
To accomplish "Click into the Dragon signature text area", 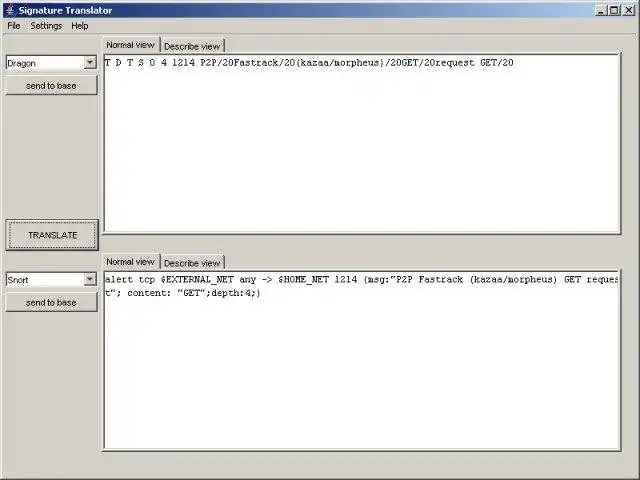I will [x=362, y=144].
